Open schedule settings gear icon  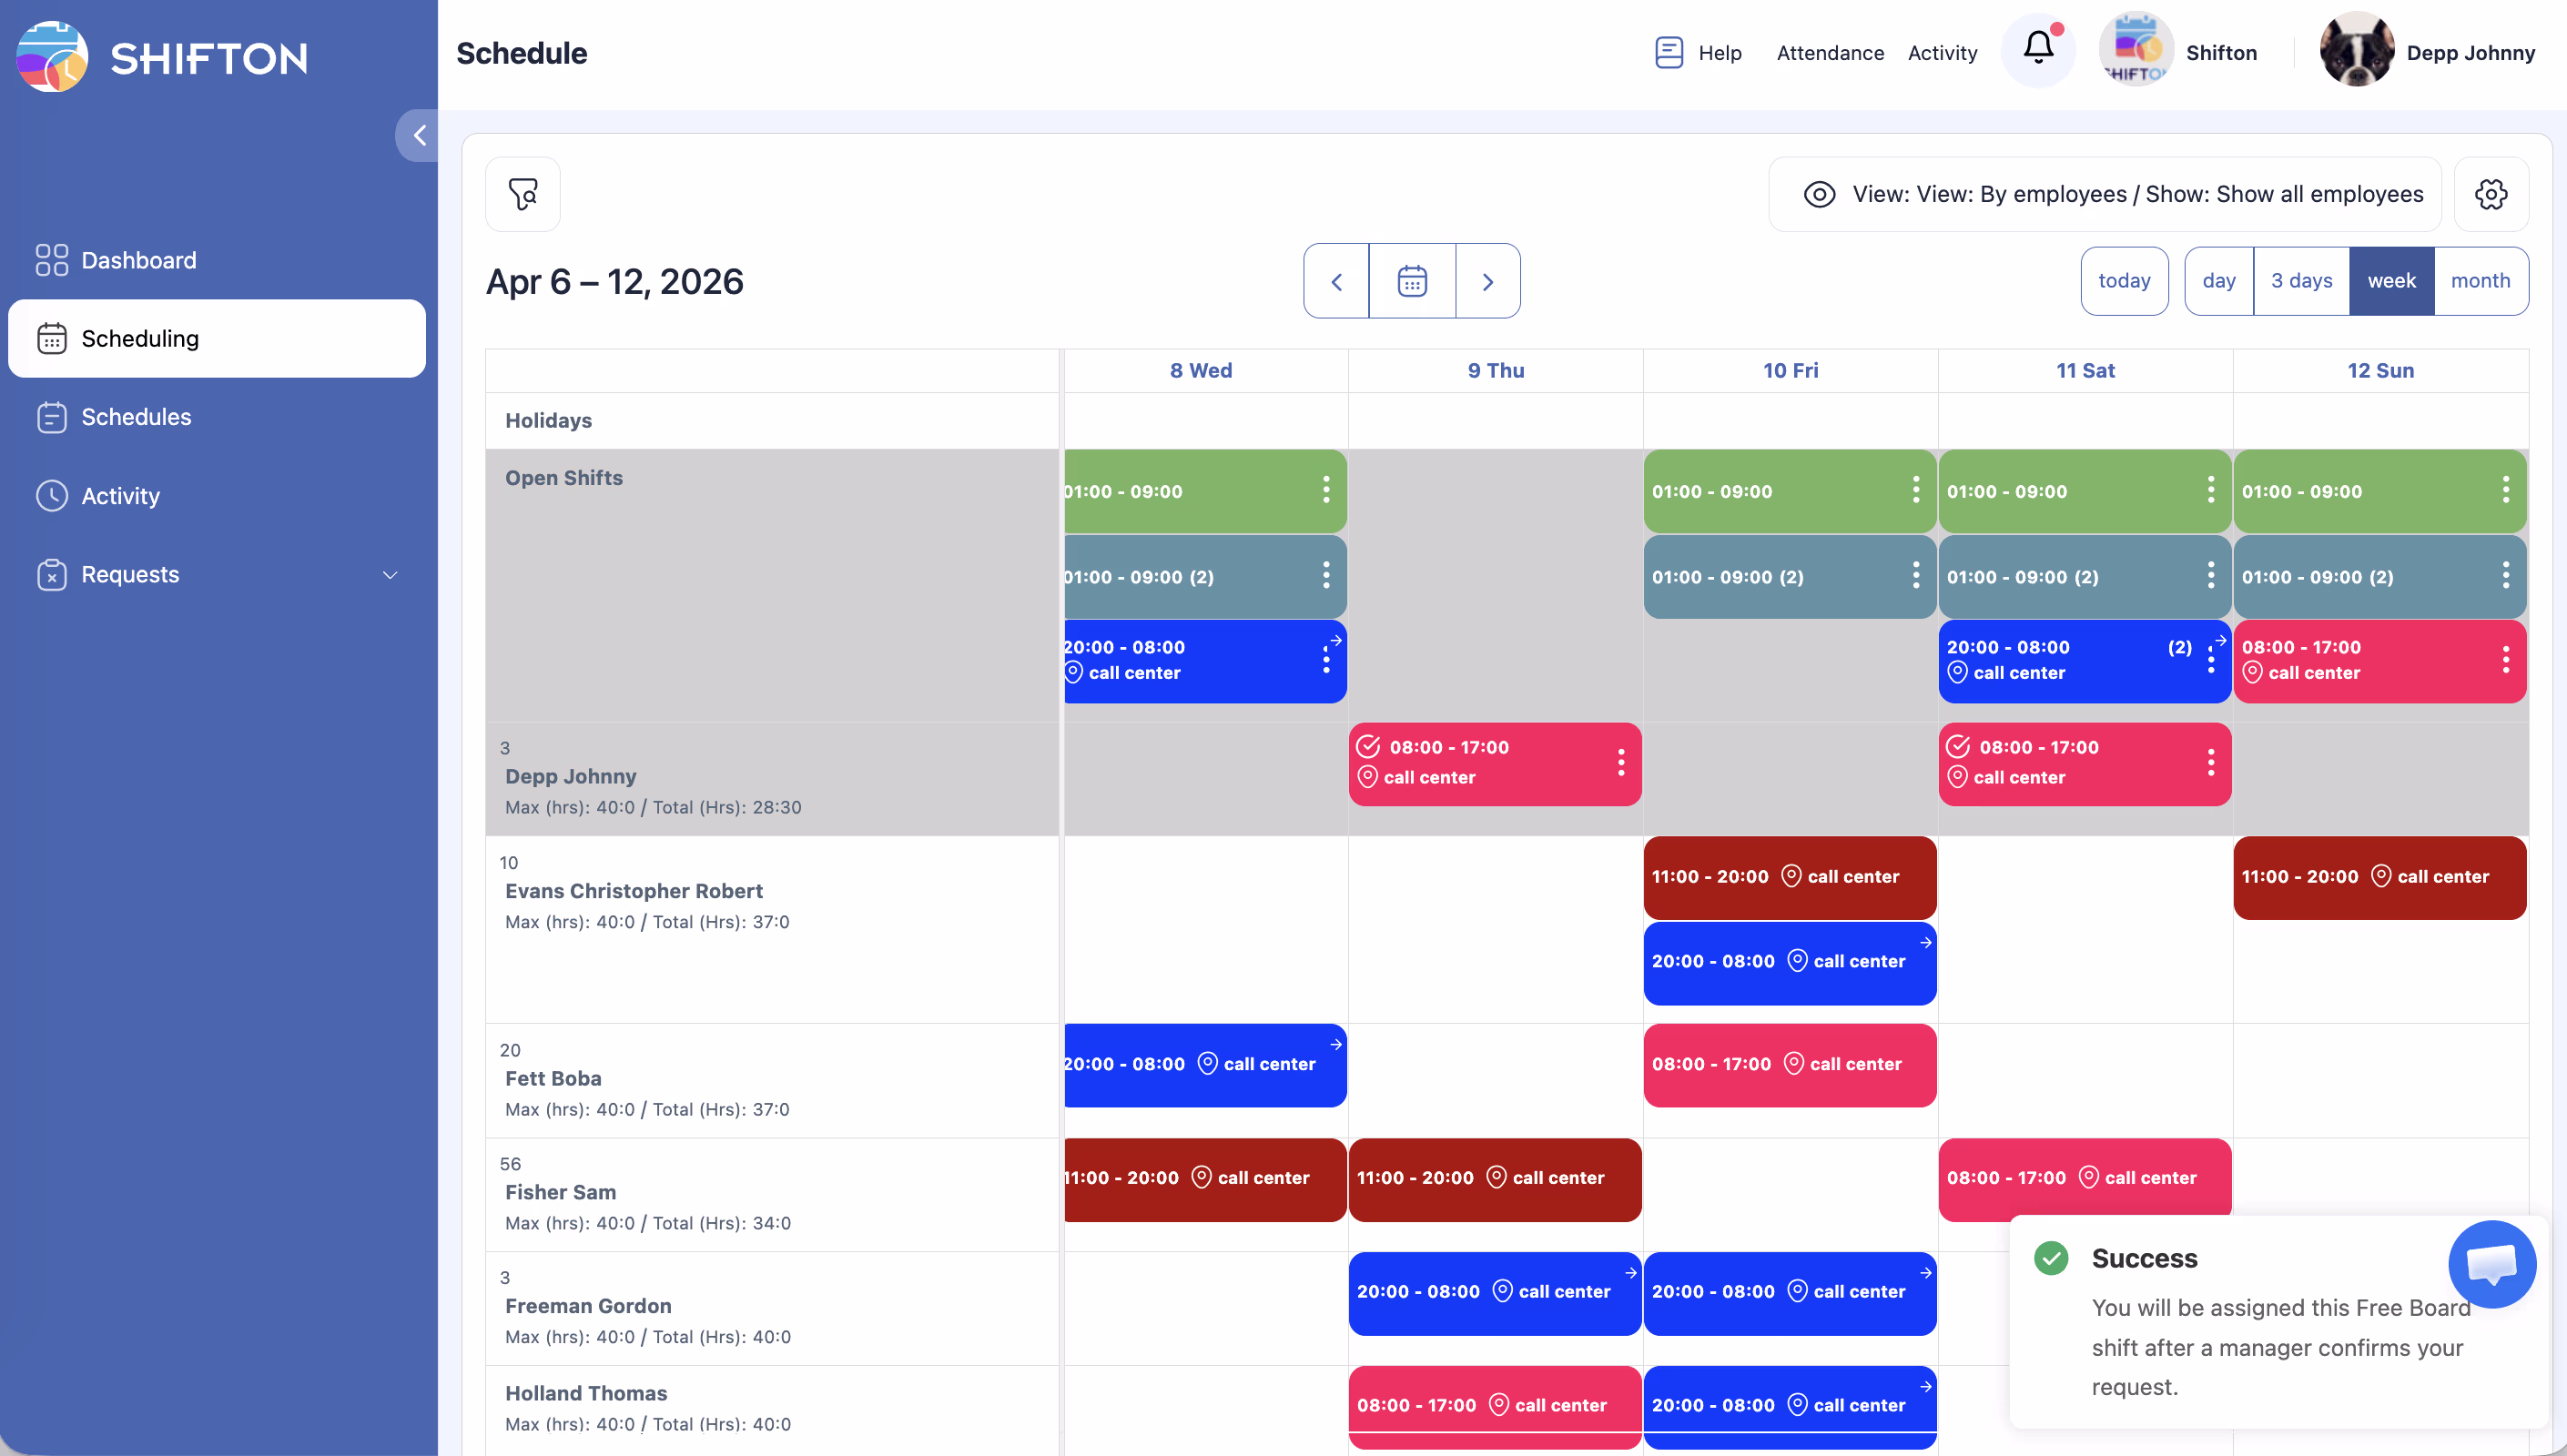(x=2490, y=194)
